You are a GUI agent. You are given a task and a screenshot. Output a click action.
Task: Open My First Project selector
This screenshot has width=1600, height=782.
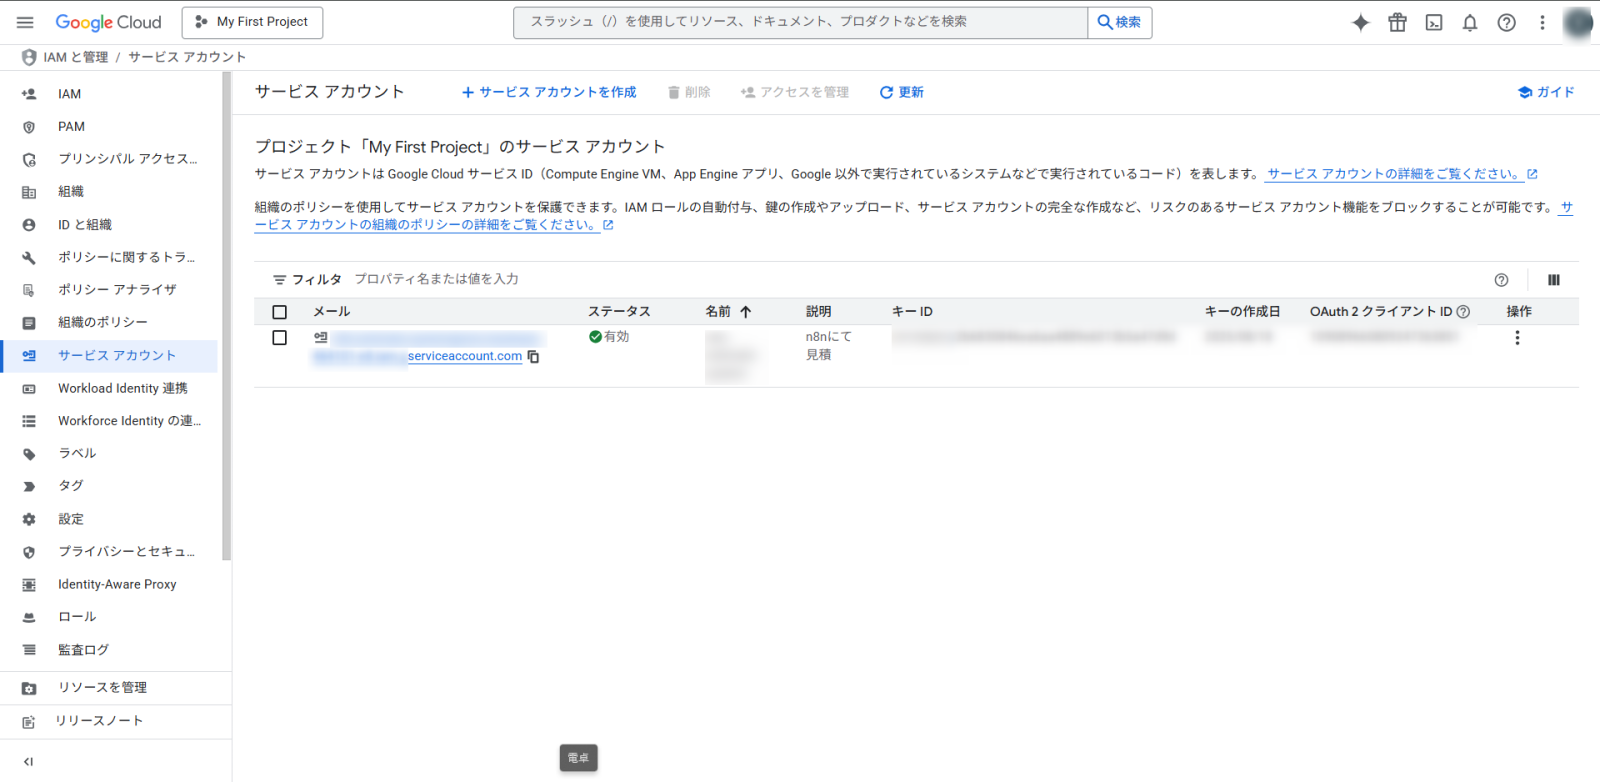pyautogui.click(x=252, y=22)
